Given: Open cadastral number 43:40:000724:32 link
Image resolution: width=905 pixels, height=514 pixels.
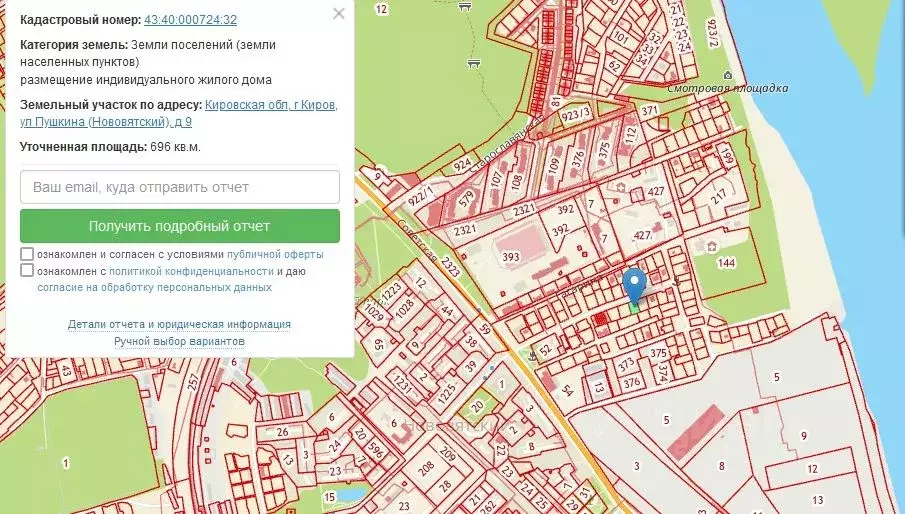Looking at the screenshot, I should (190, 20).
